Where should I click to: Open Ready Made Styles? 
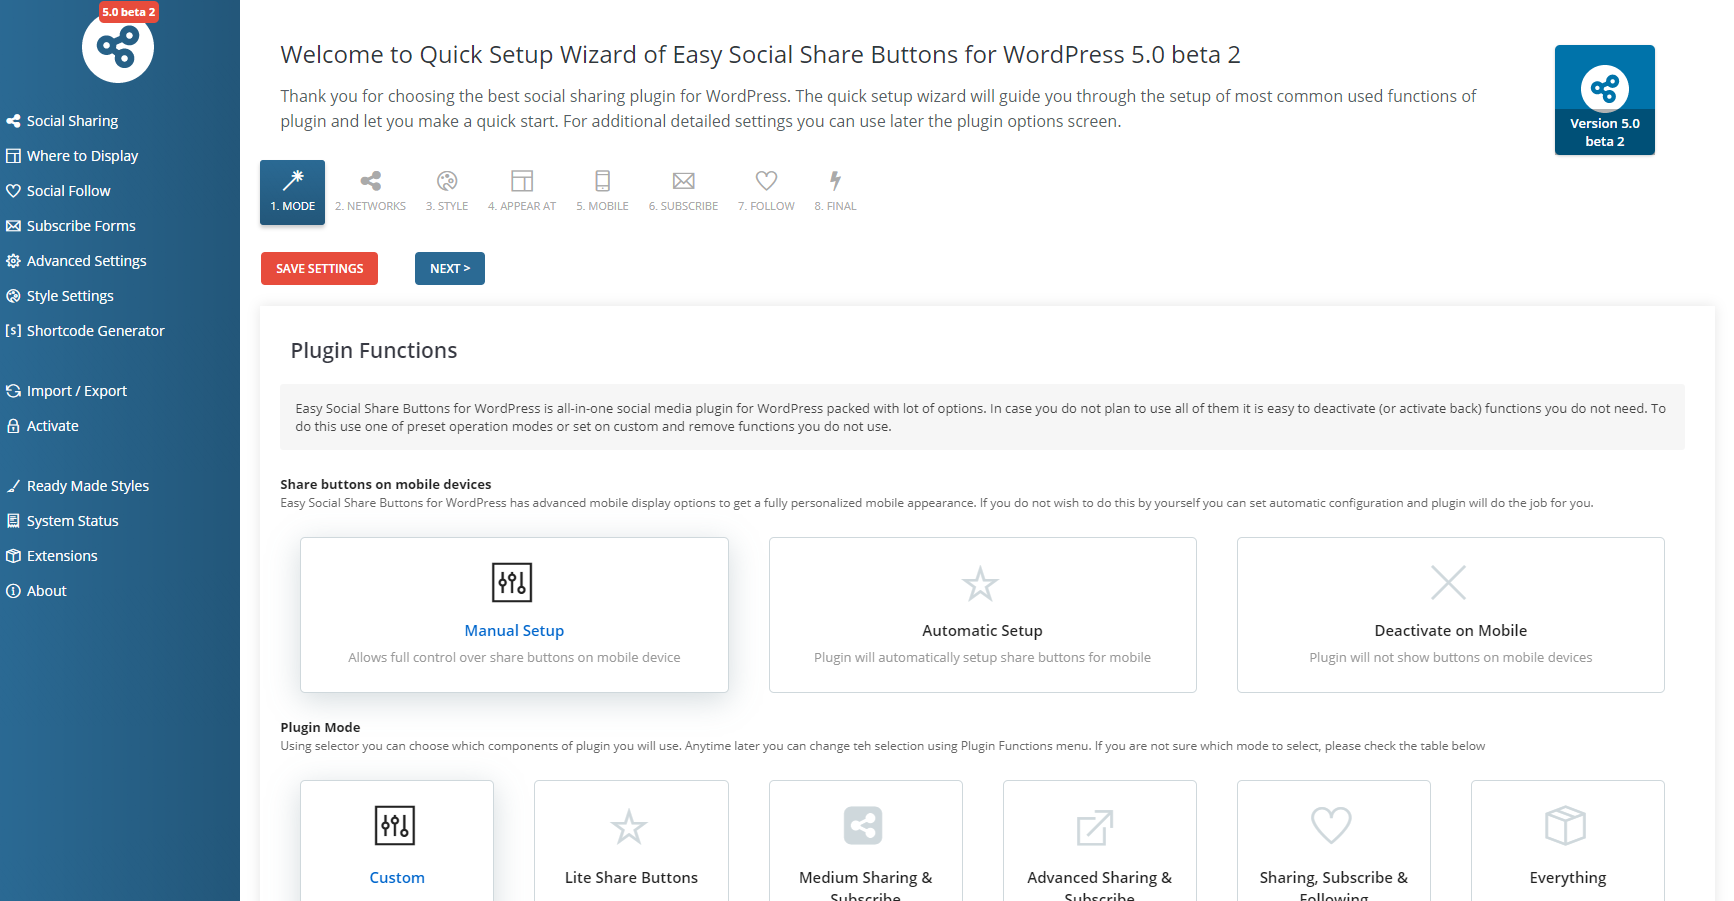[87, 486]
